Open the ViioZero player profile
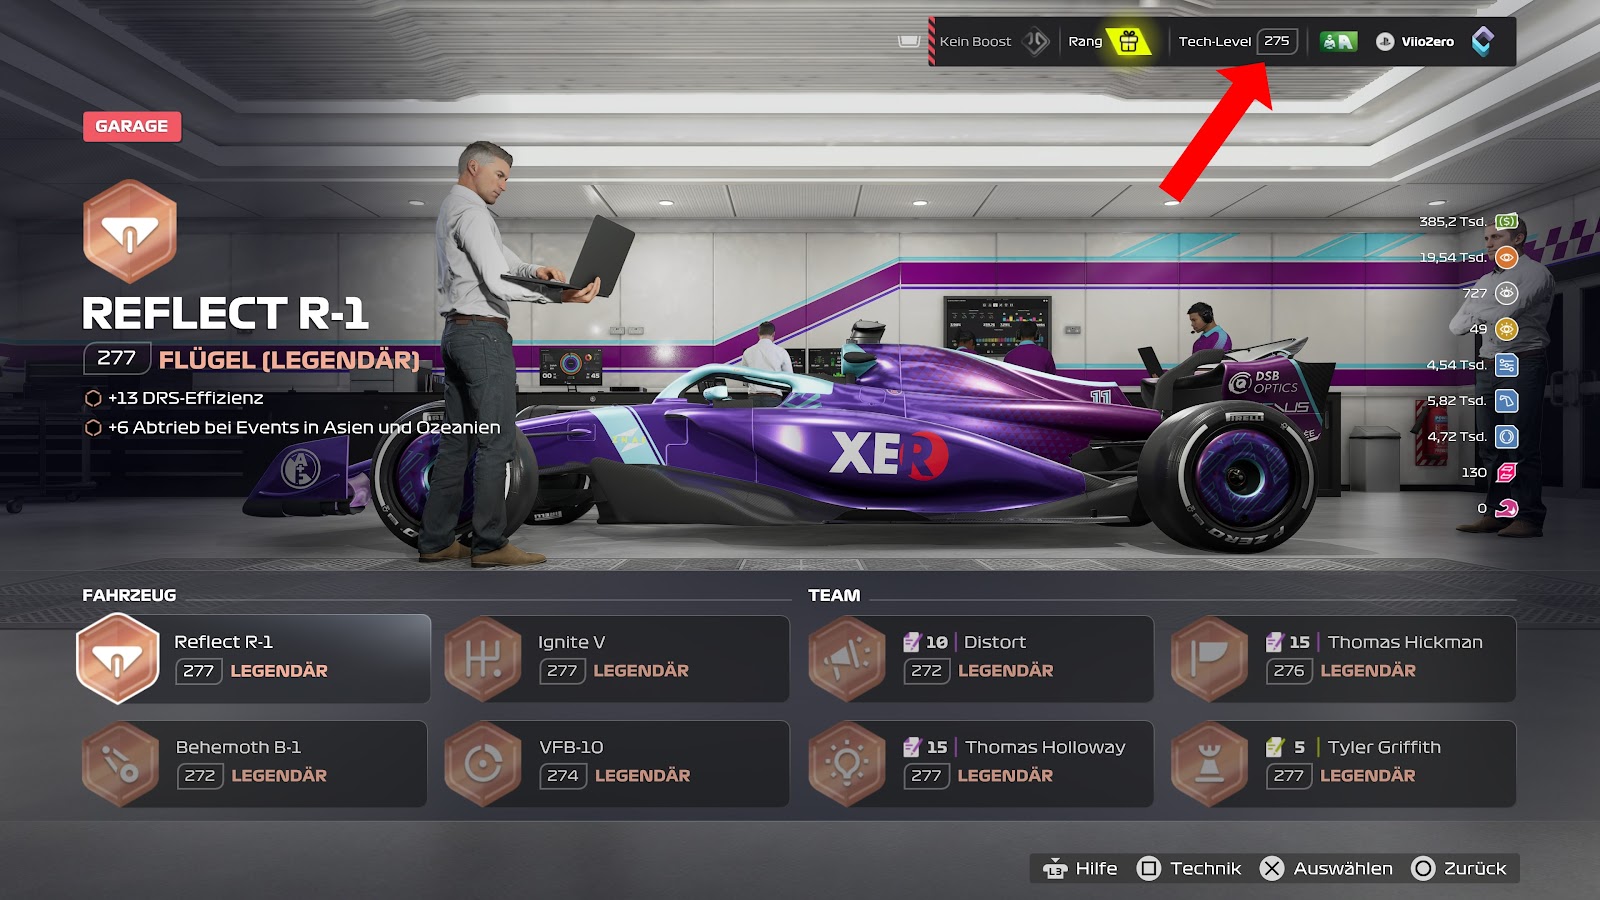 (x=1416, y=41)
